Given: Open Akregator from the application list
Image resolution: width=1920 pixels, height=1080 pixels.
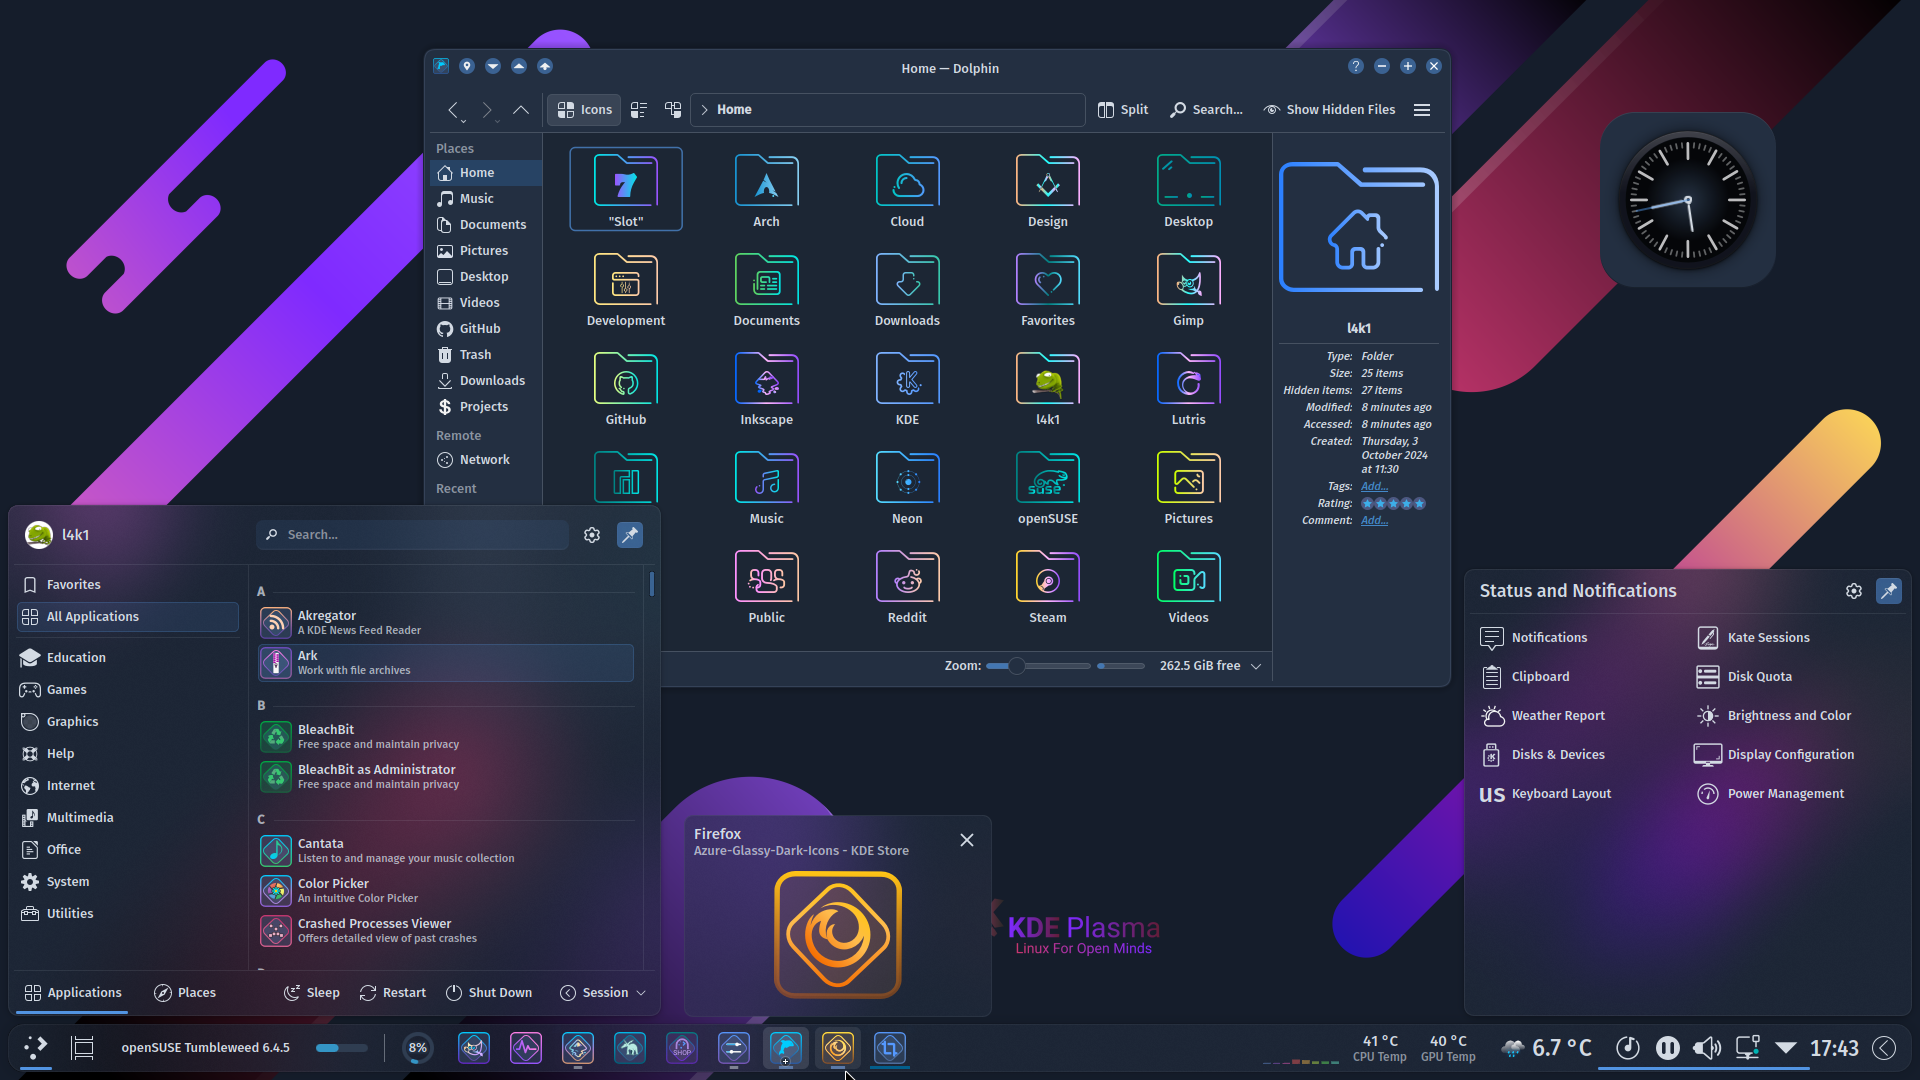Looking at the screenshot, I should click(x=446, y=623).
